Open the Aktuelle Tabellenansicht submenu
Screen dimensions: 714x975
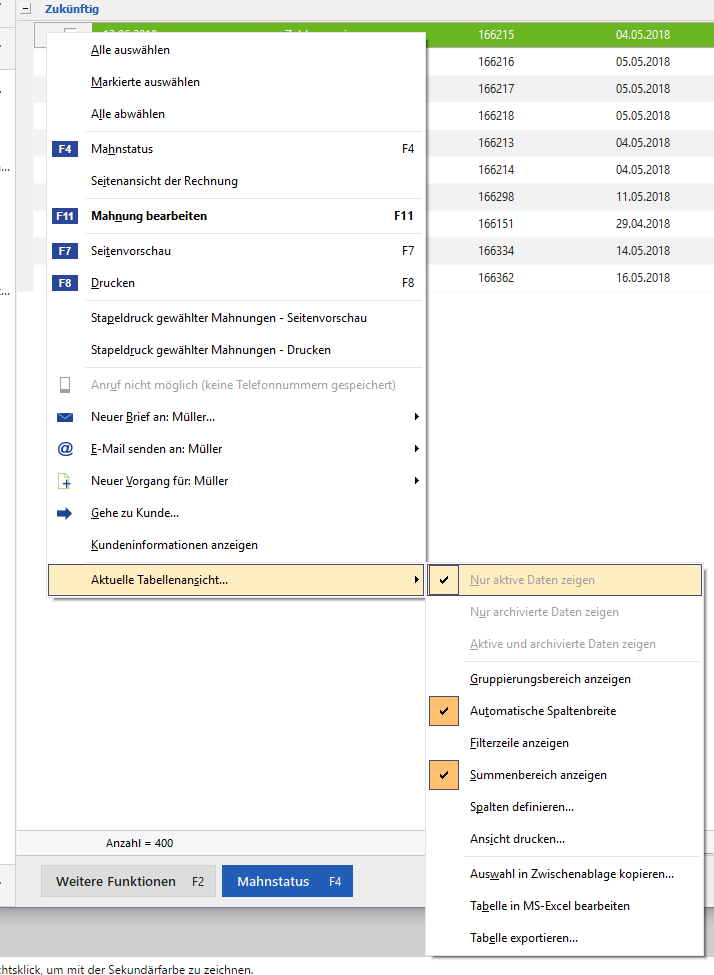coord(236,580)
